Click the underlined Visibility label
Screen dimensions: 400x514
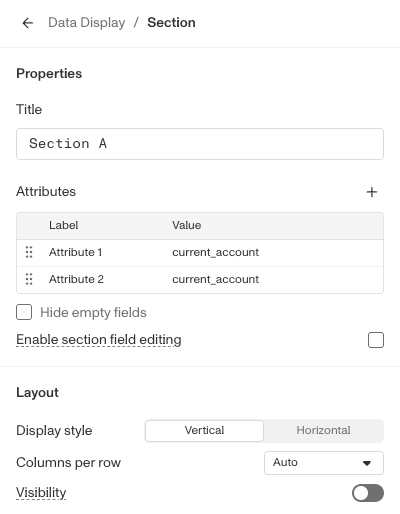pyautogui.click(x=41, y=492)
